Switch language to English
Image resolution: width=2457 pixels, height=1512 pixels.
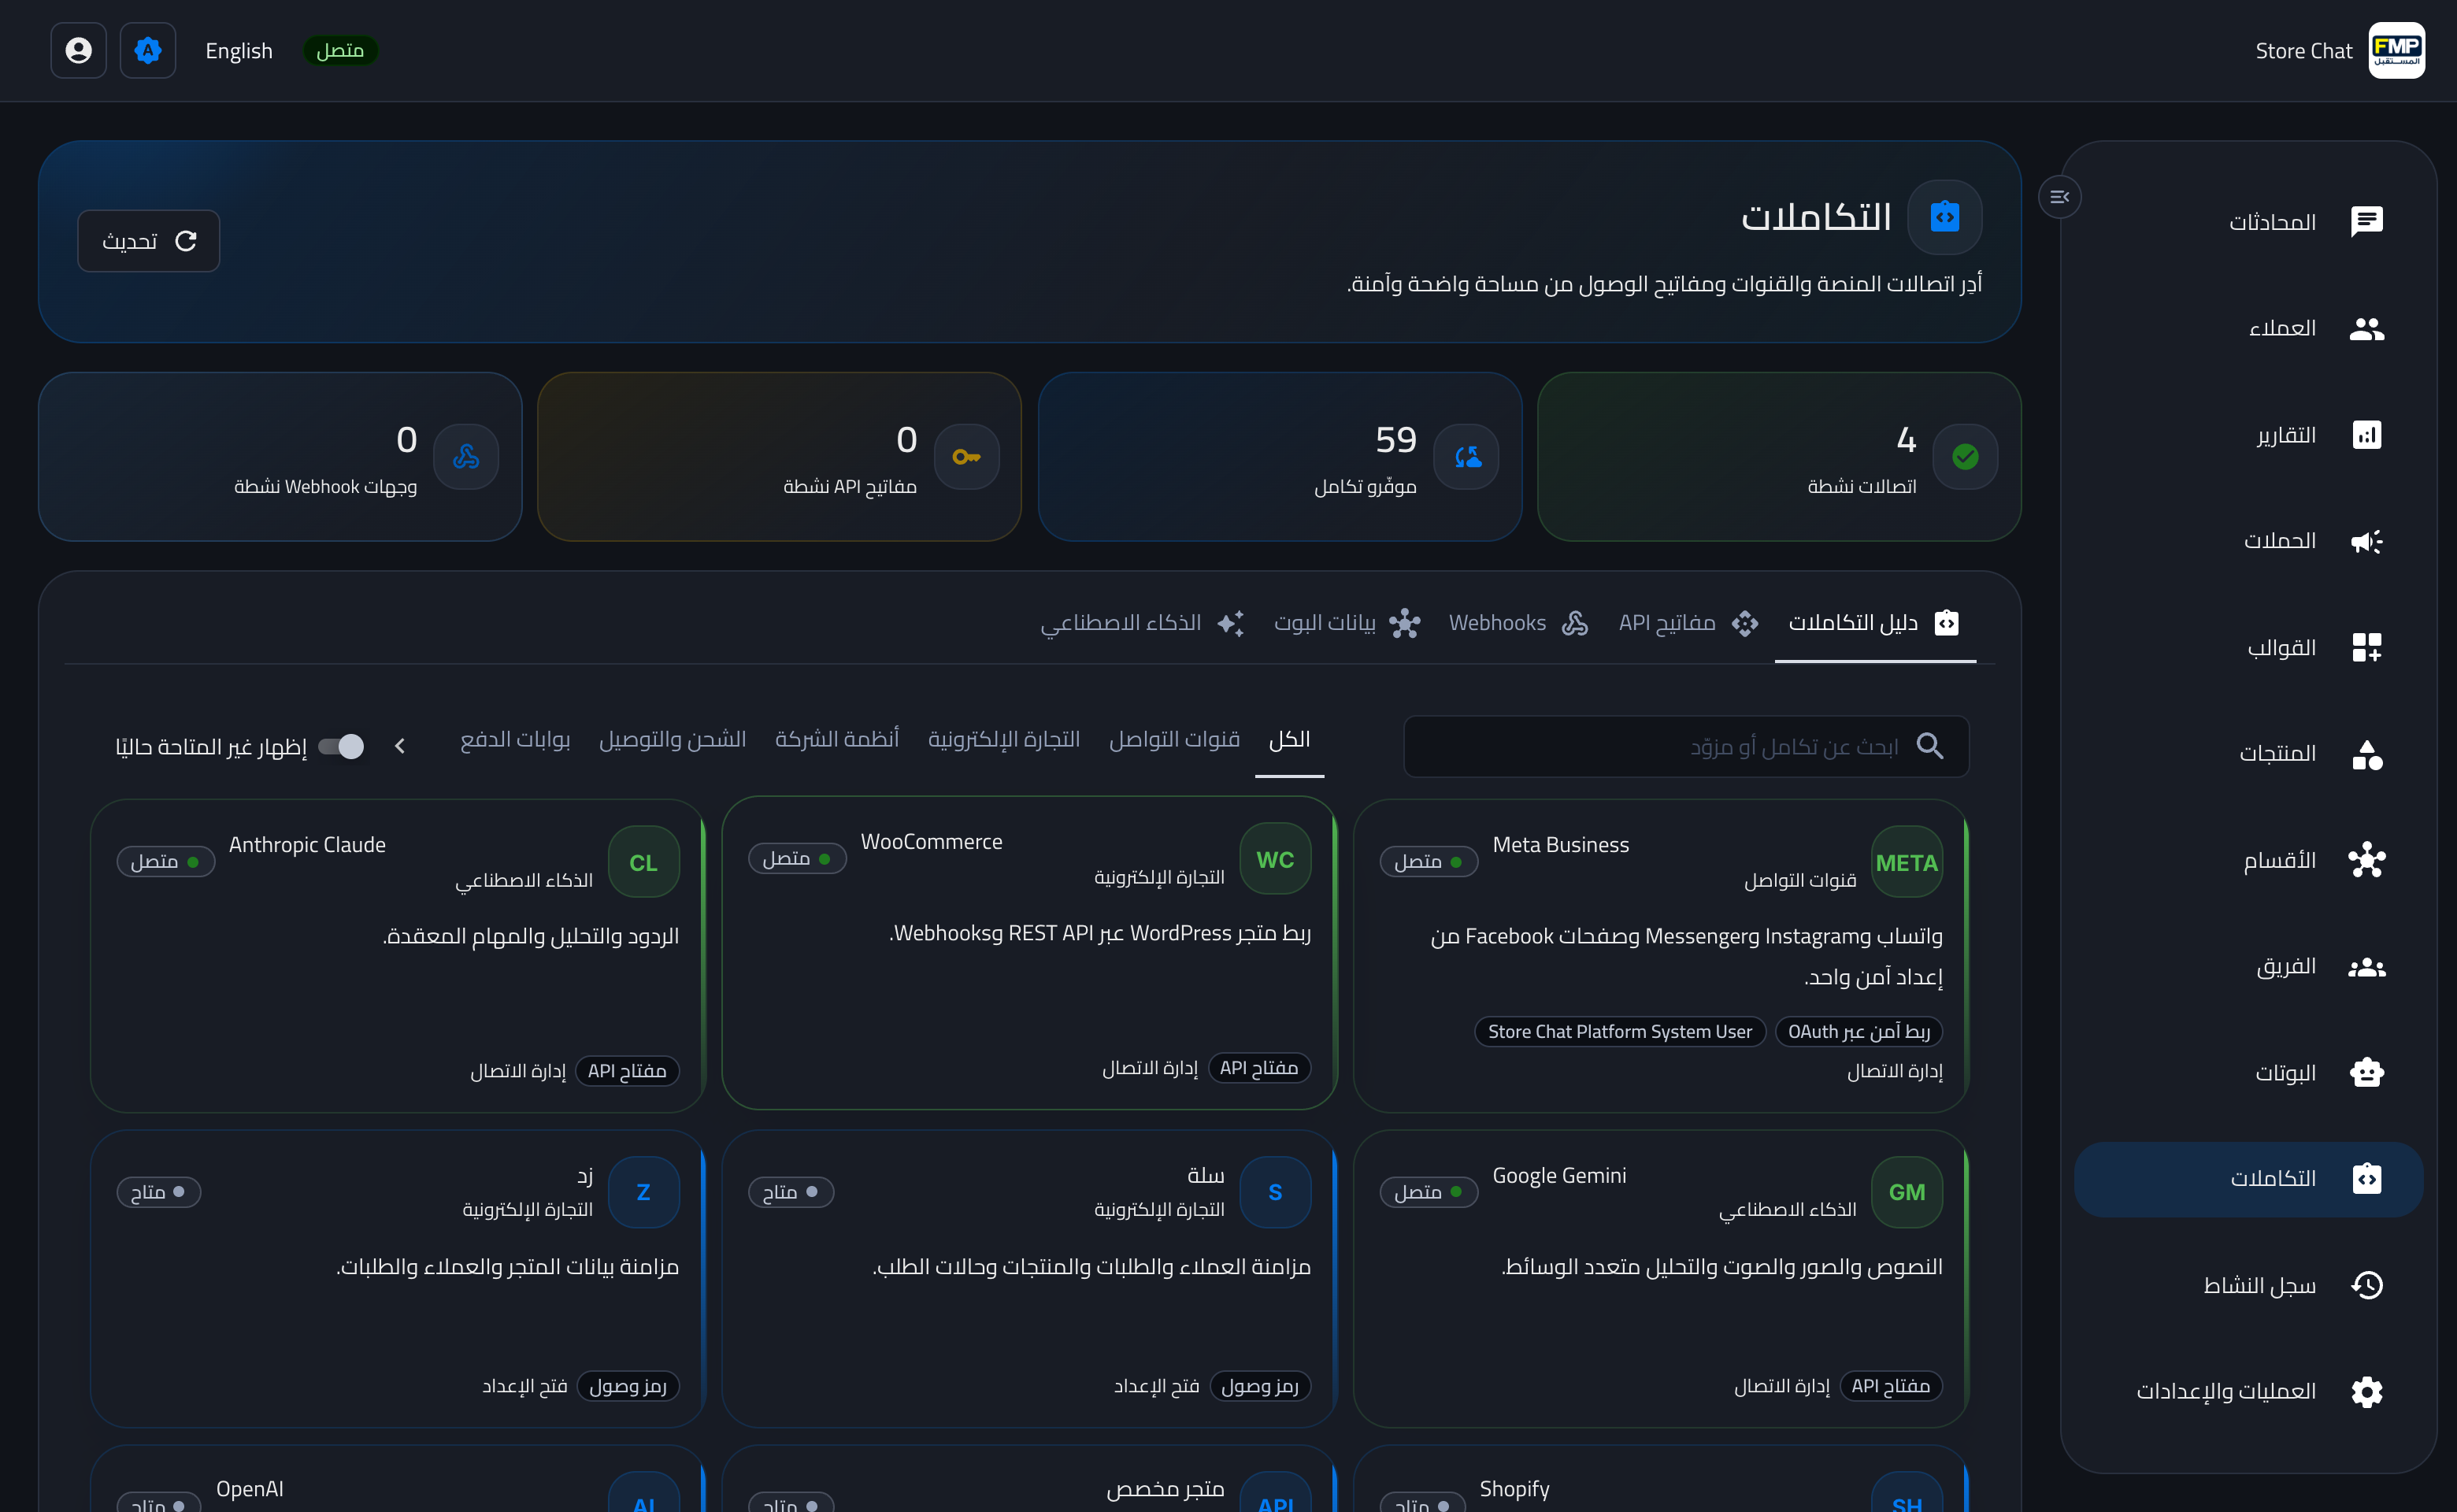239,51
